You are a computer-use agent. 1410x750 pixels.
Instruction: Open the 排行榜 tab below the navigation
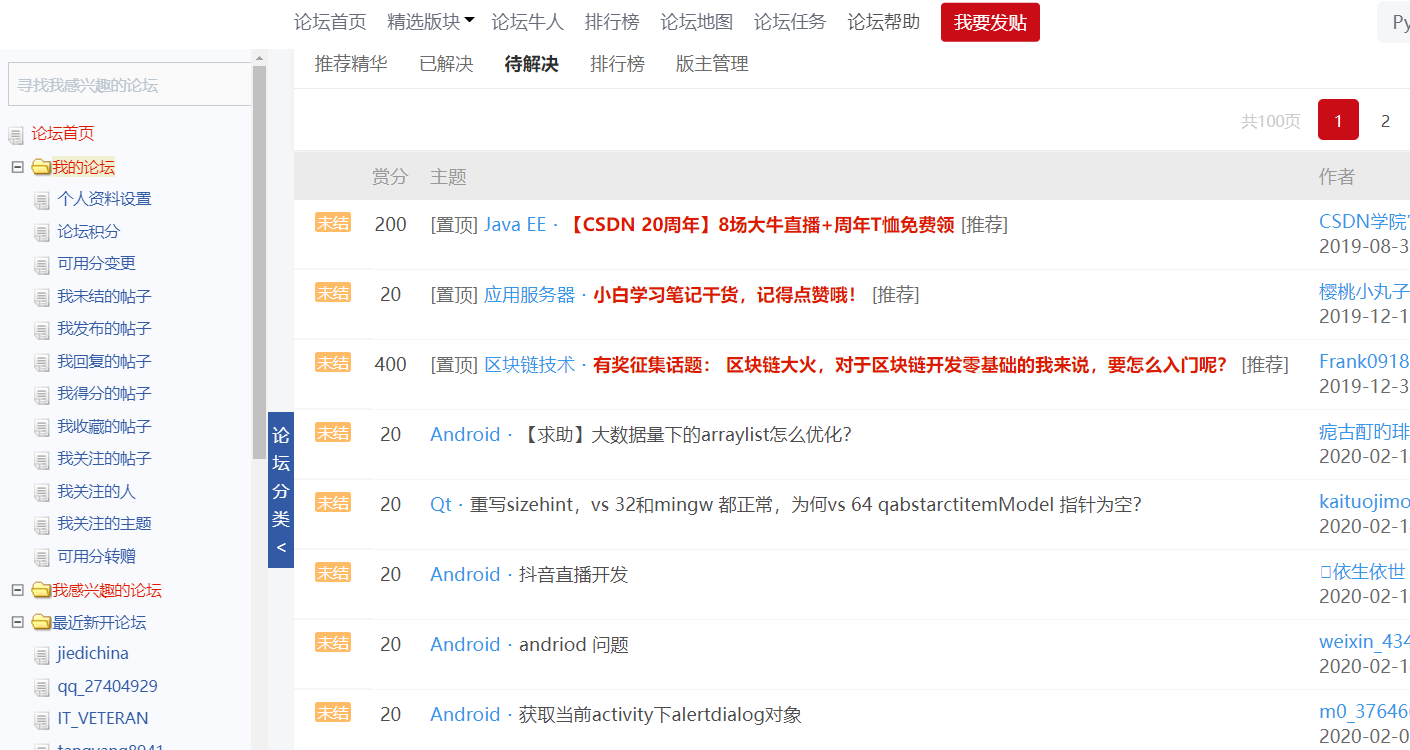[617, 64]
